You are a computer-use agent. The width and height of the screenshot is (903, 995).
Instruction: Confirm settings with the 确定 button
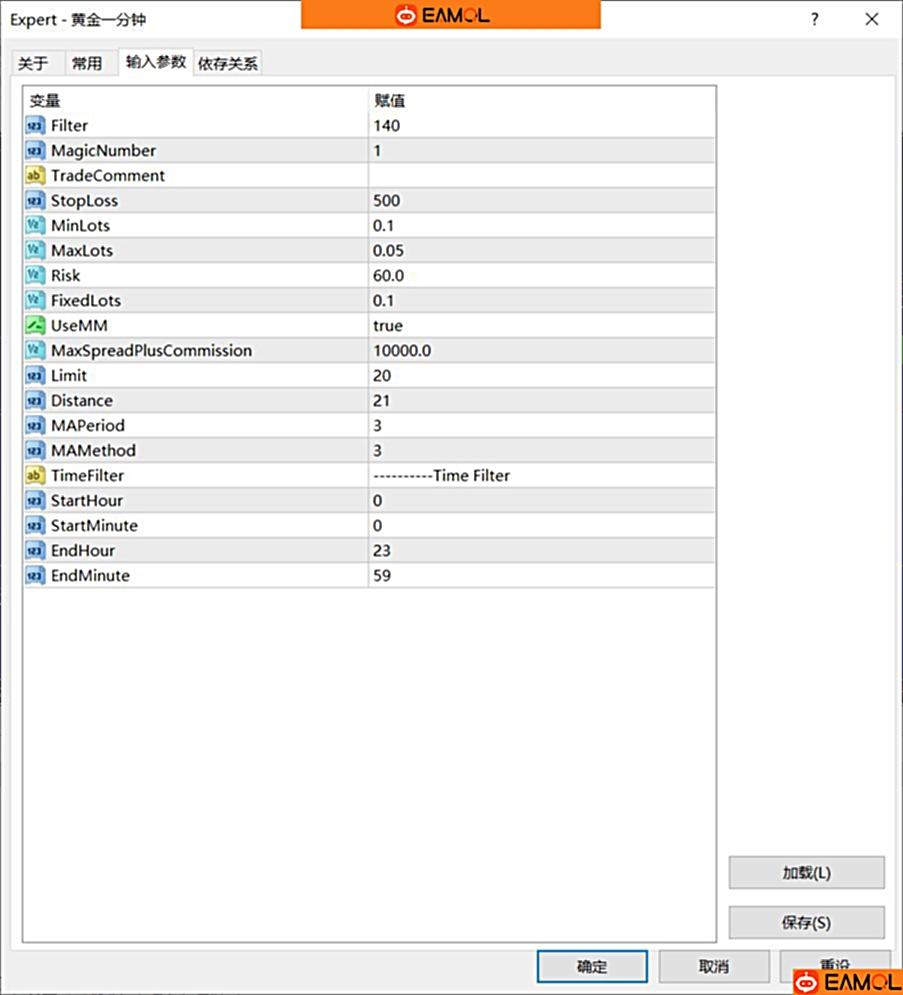[592, 966]
